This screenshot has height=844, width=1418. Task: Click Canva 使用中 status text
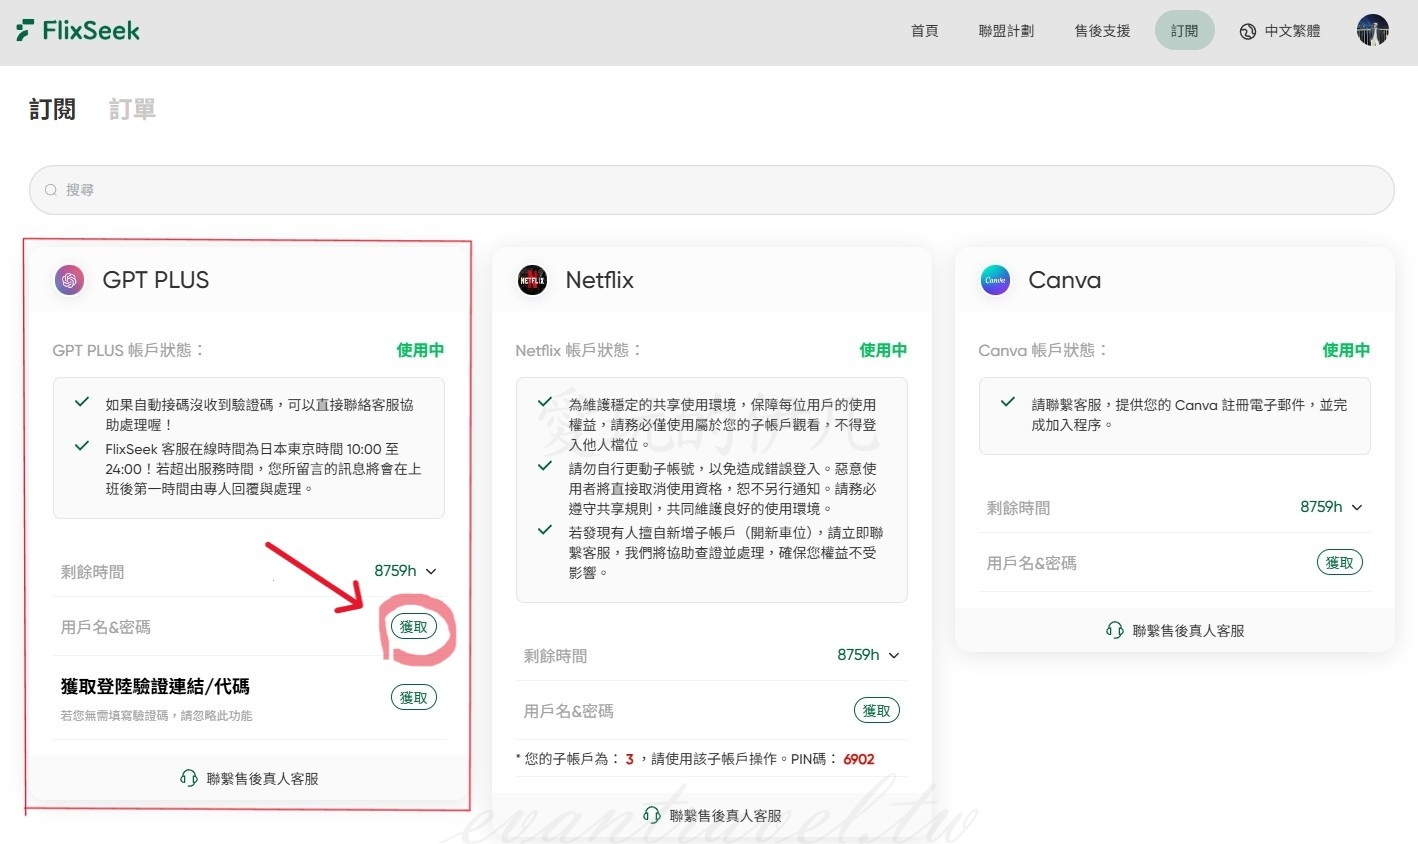[1346, 350]
